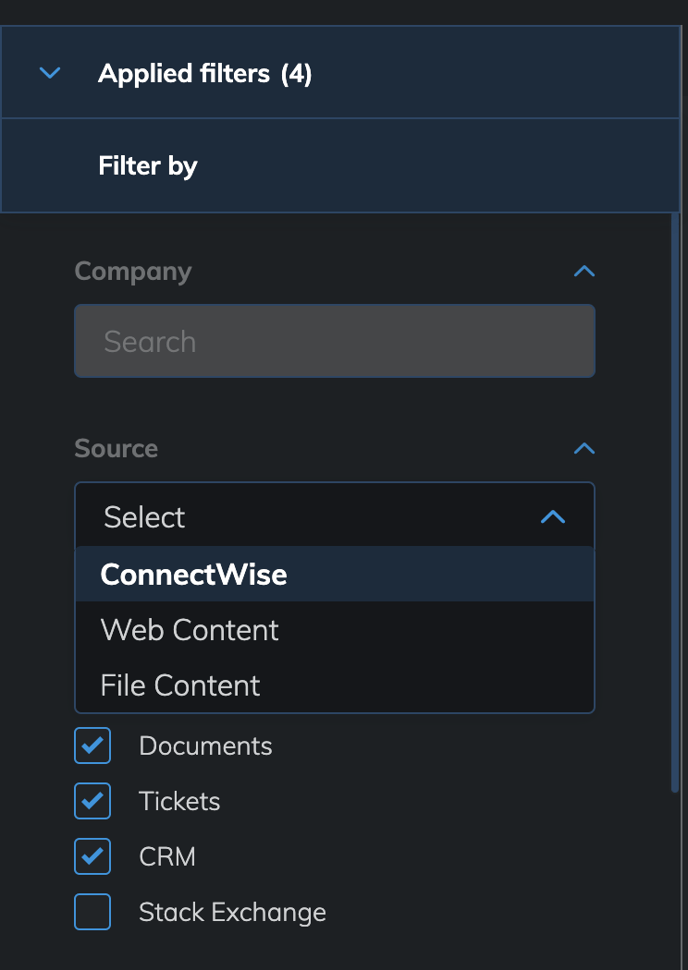This screenshot has width=688, height=970.
Task: Uncheck the Tickets checkbox
Action: click(x=93, y=801)
